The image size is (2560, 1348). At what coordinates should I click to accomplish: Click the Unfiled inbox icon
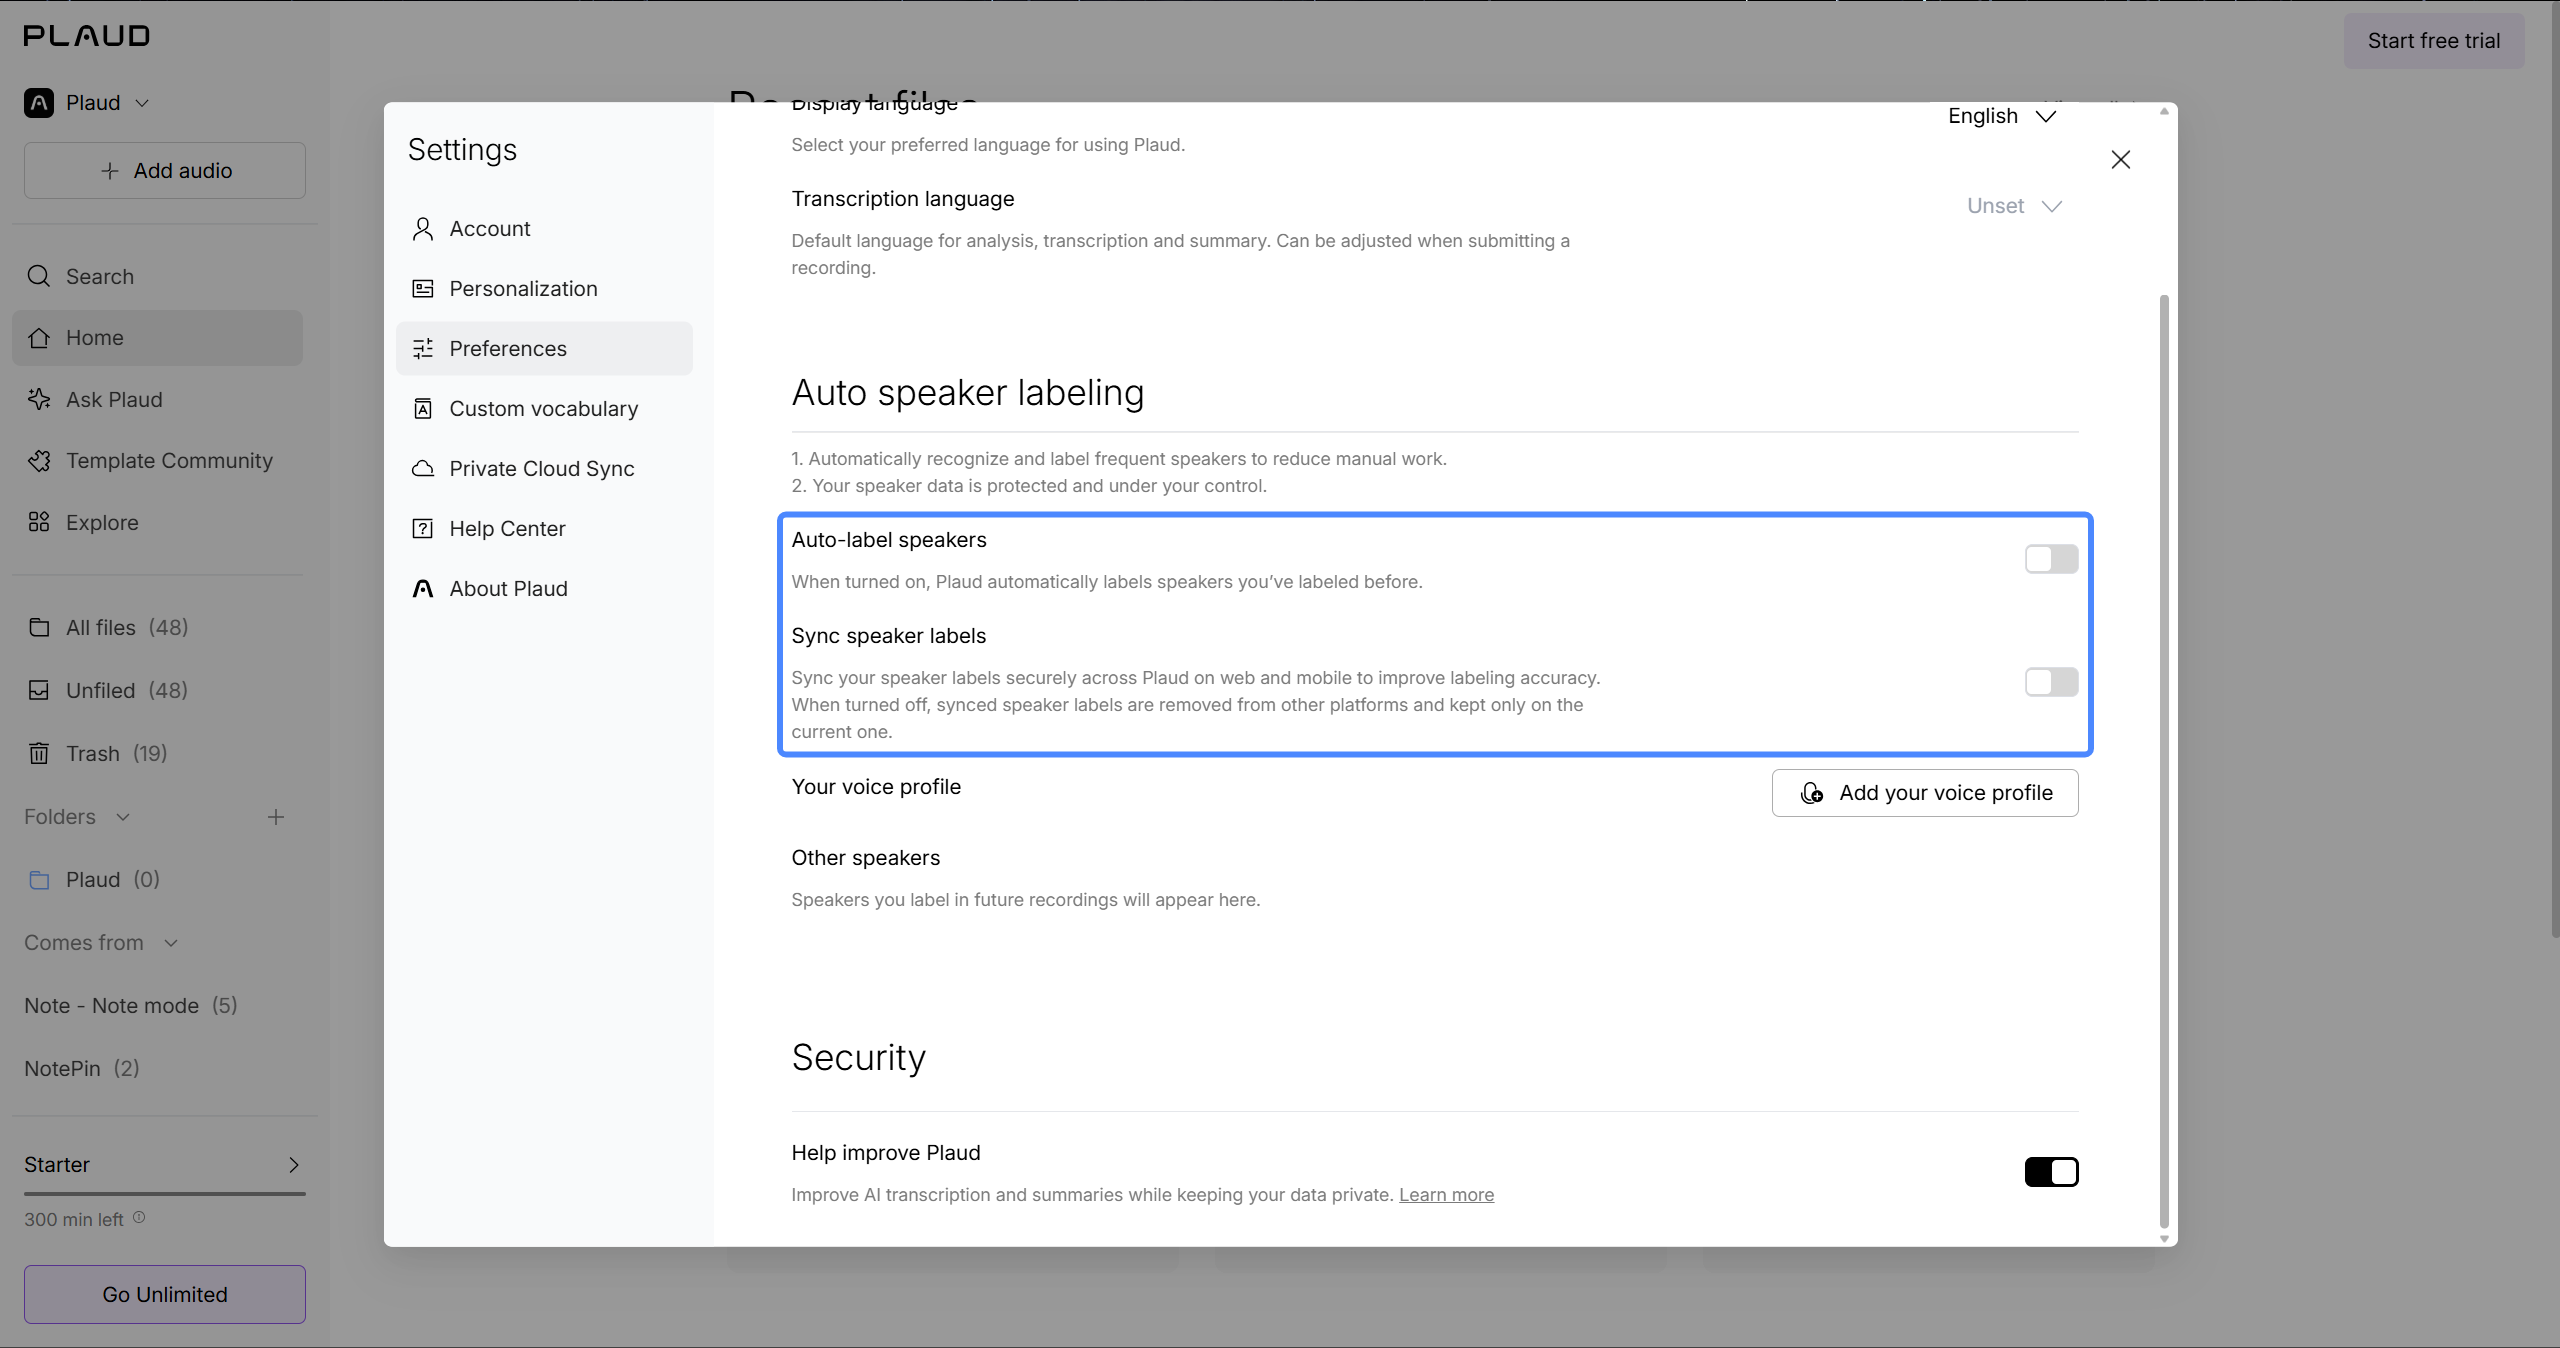[39, 690]
